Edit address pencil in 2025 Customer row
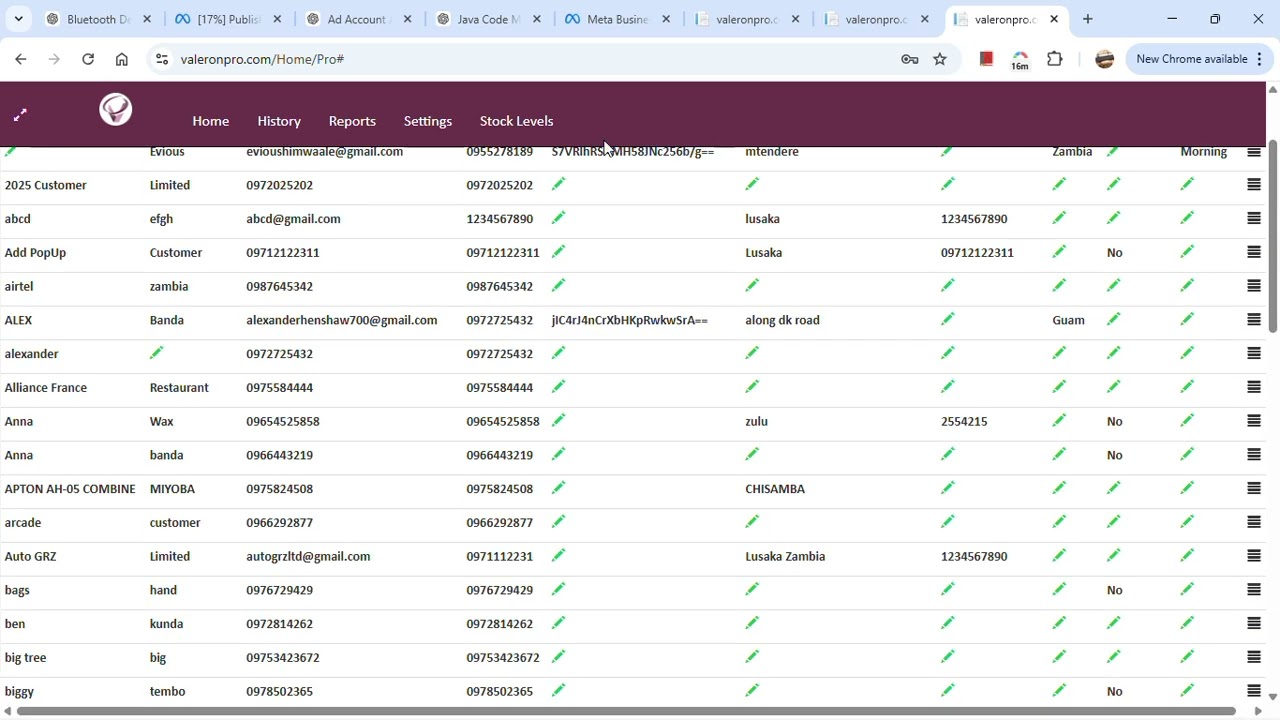Image resolution: width=1280 pixels, height=720 pixels. [752, 184]
